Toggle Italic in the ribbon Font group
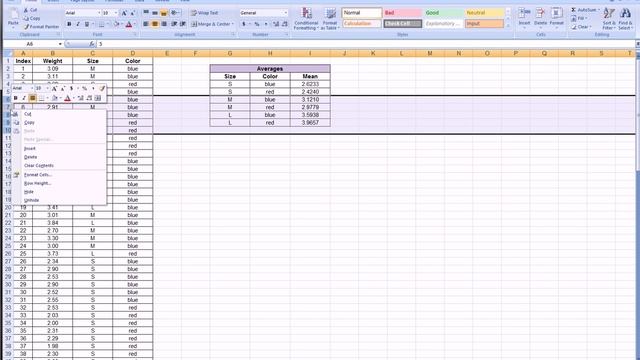The image size is (640, 360). click(78, 24)
